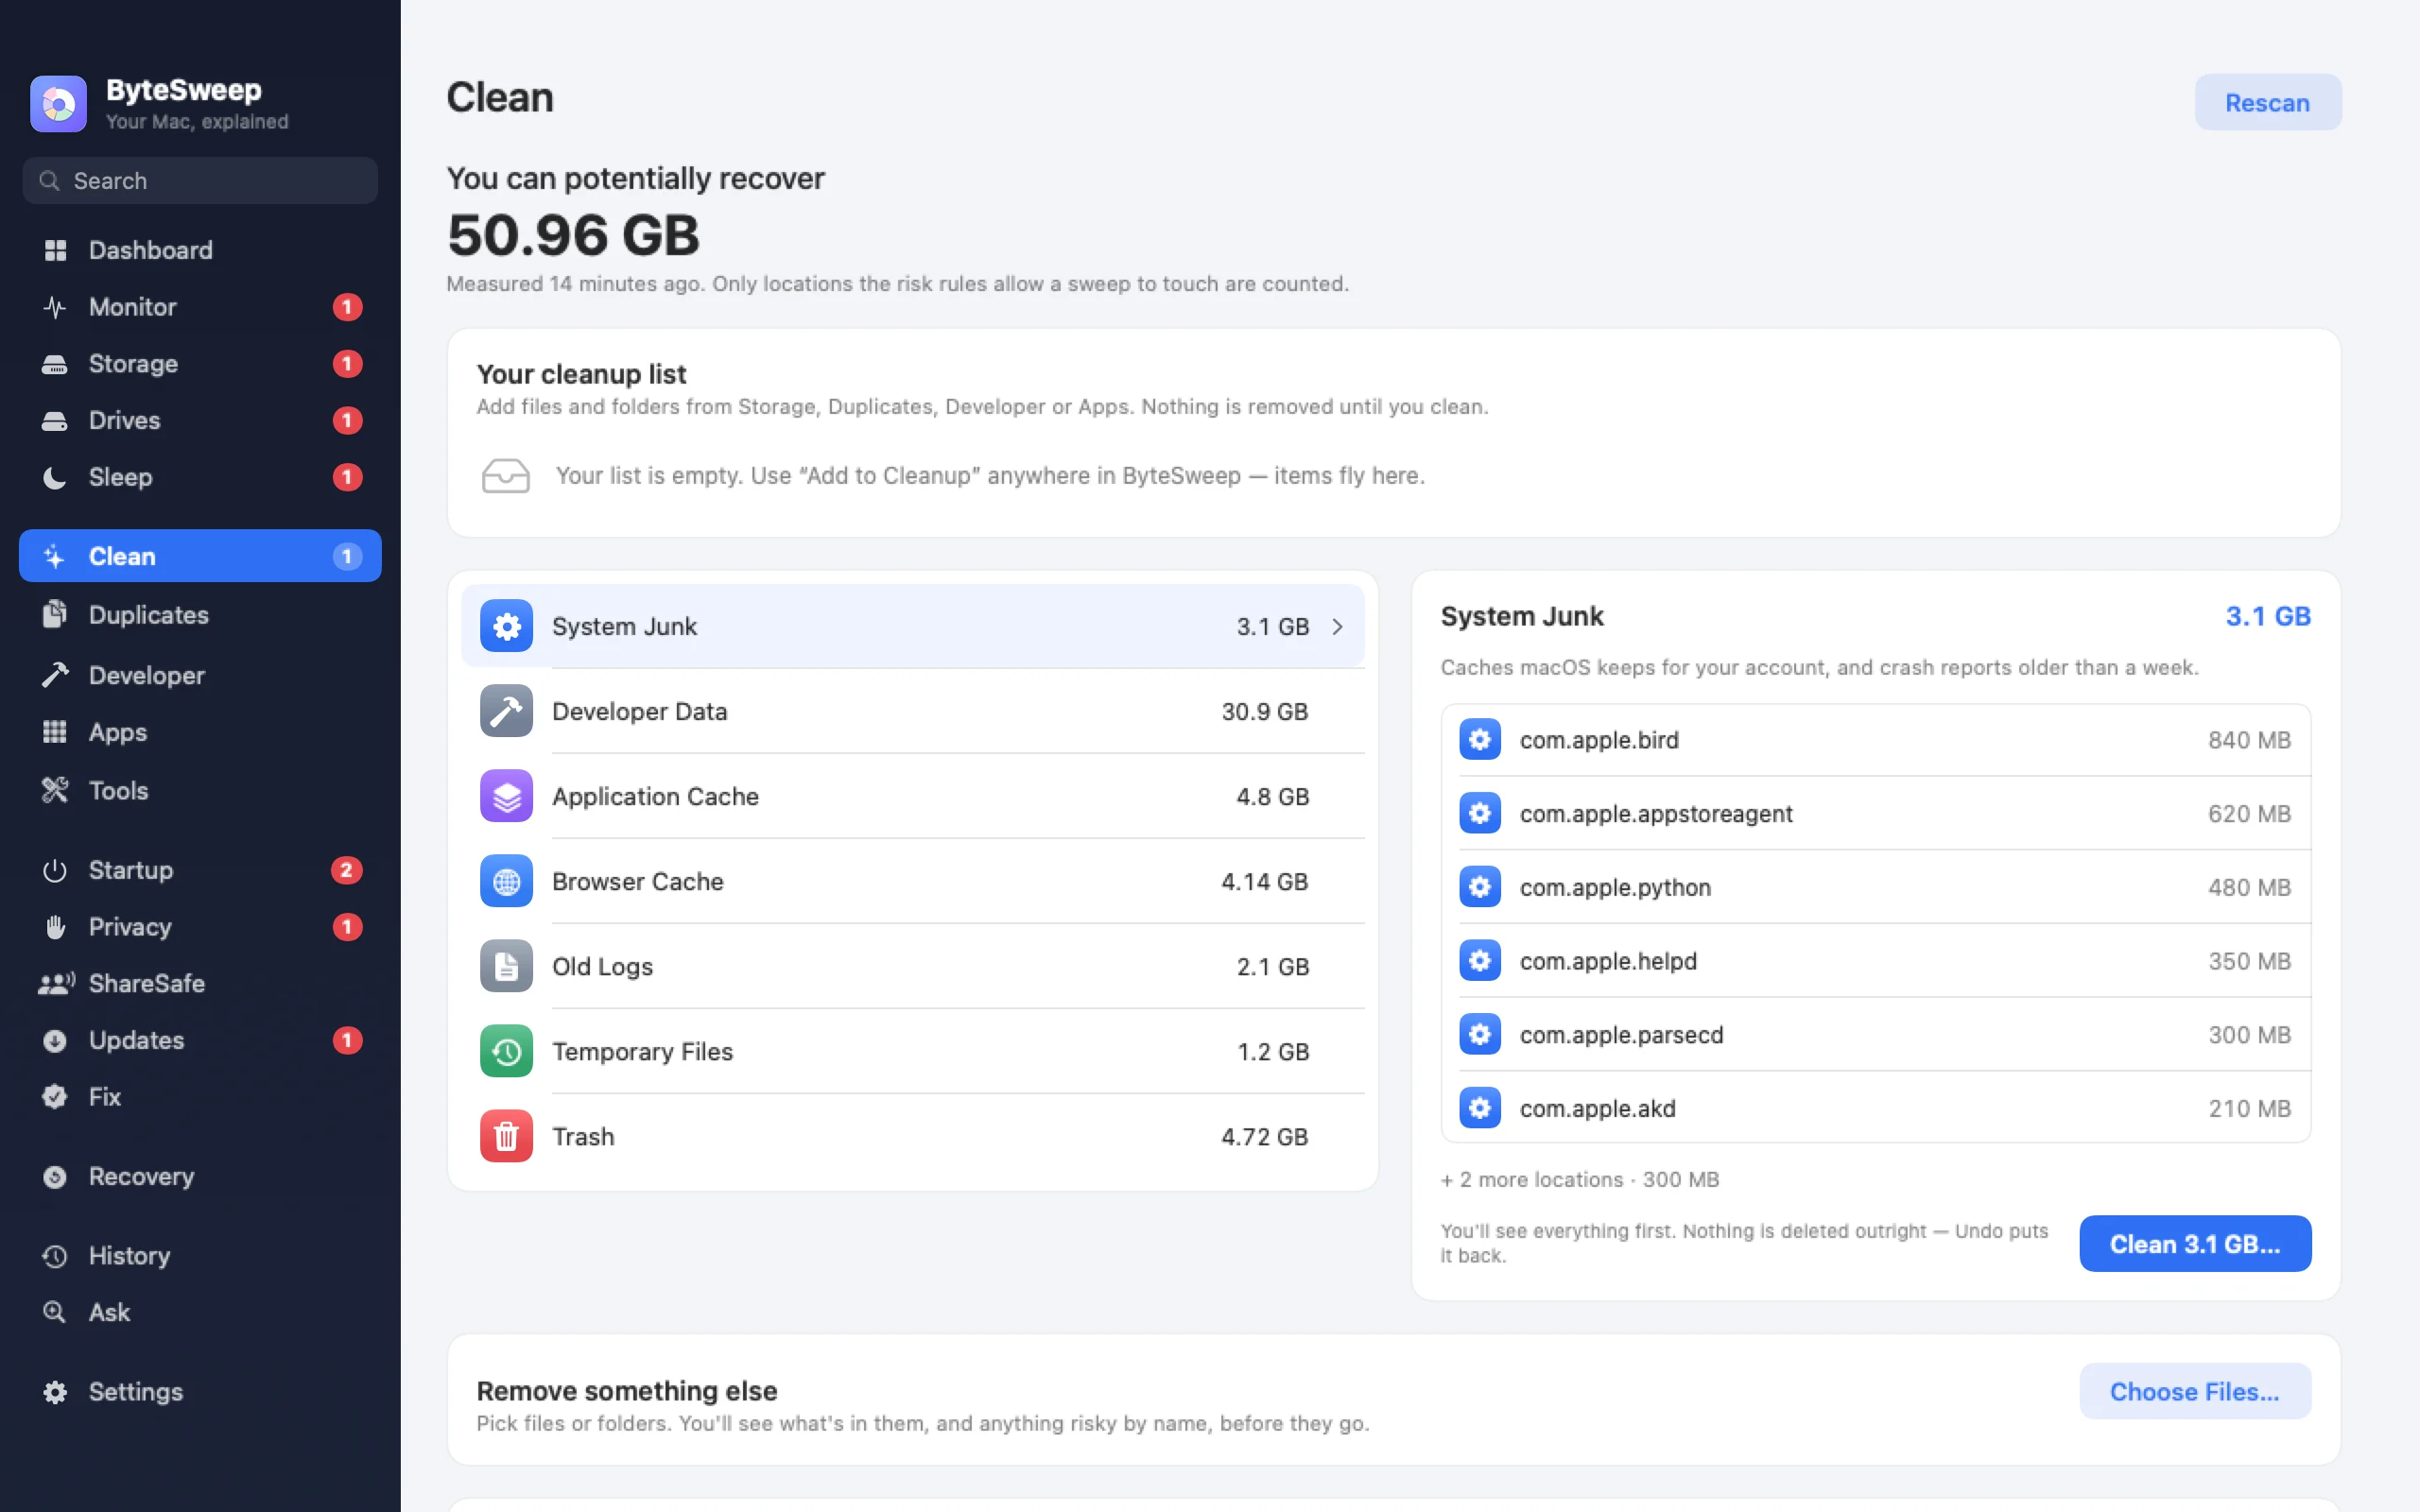Click the Clean 3.1 GB button

point(2195,1244)
